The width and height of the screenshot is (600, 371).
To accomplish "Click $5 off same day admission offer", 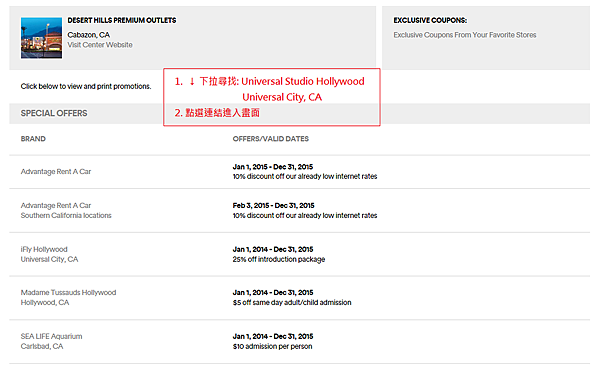I will pos(292,303).
